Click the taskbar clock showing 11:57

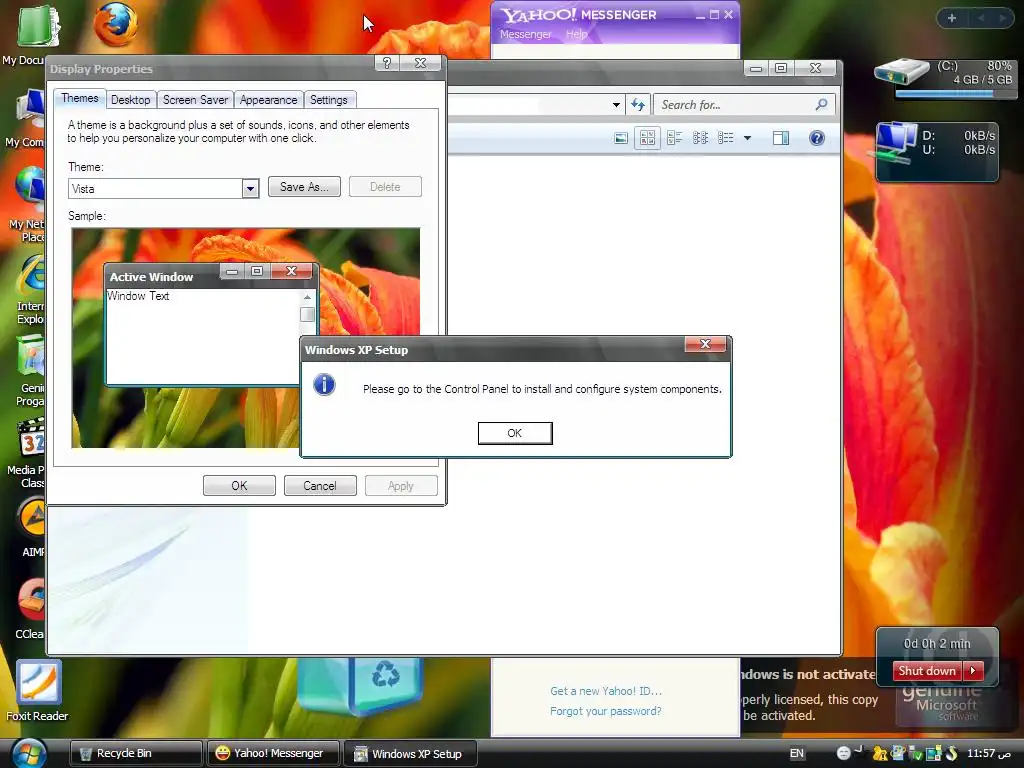(x=989, y=753)
